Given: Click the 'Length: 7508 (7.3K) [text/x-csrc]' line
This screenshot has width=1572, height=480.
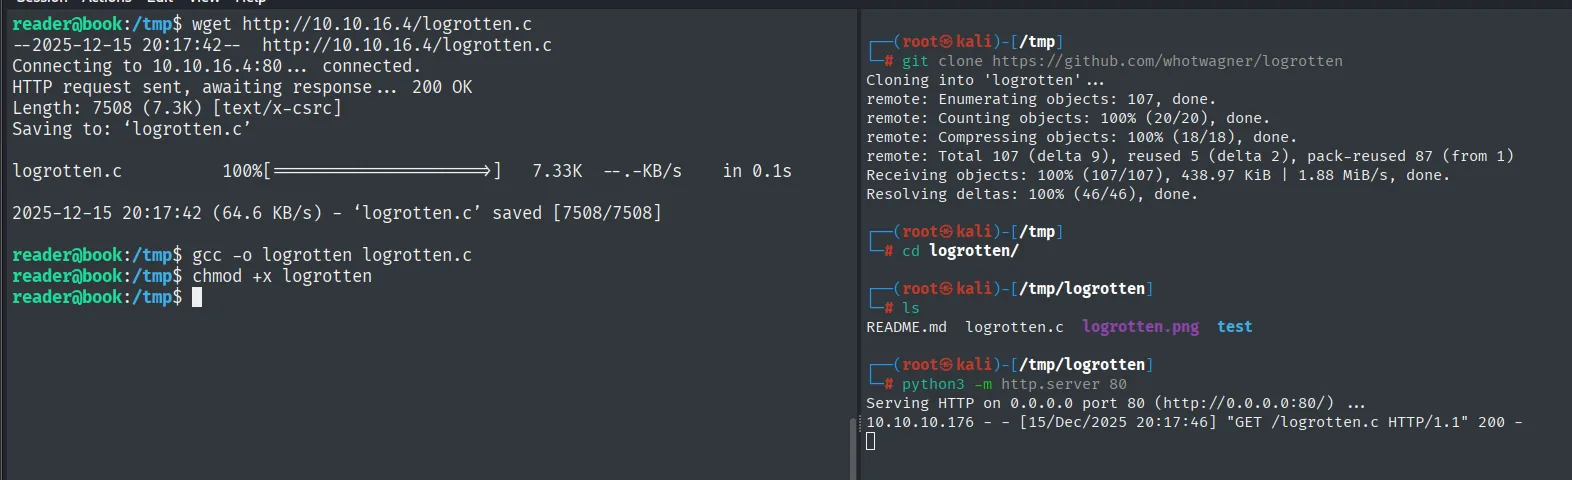Looking at the screenshot, I should 177,108.
